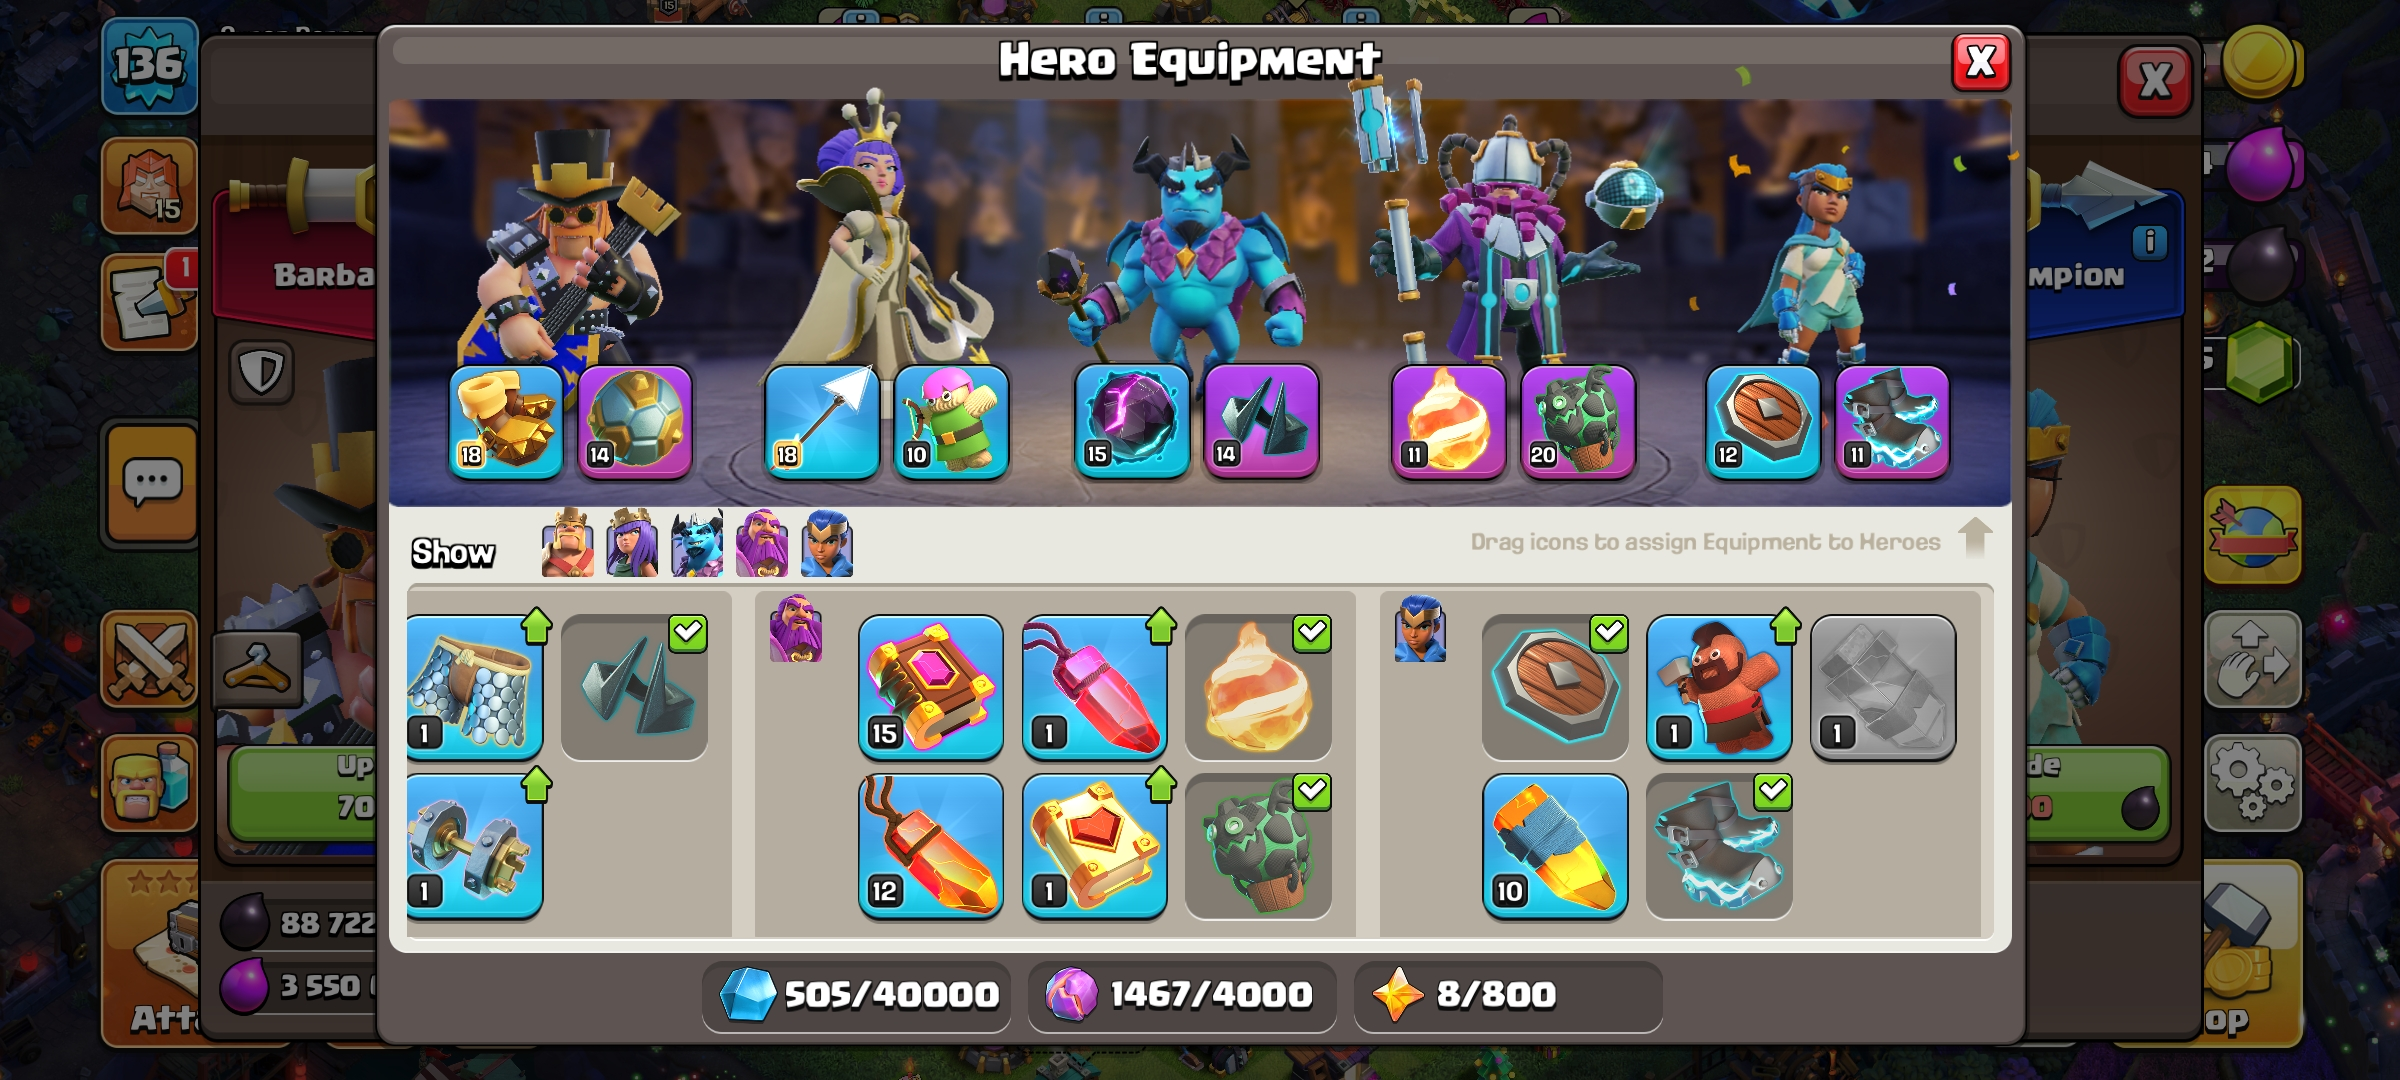The width and height of the screenshot is (2400, 1080).
Task: Toggle Archer Queen filter in Show row
Action: [x=632, y=543]
